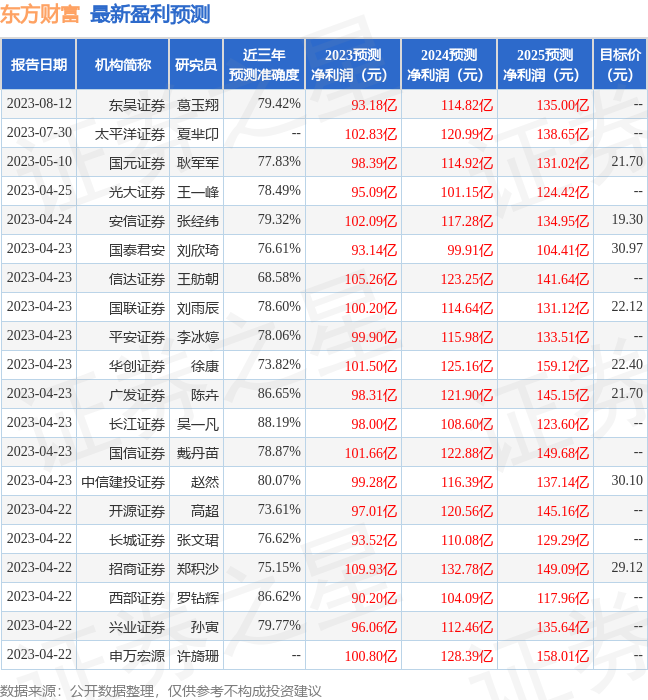Click the date 2023-08-12 cell
Viewport: 648px width, 700px height.
click(39, 104)
